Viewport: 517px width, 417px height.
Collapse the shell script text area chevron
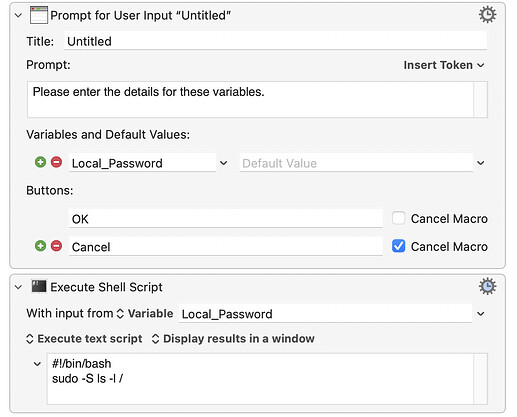pos(37,364)
